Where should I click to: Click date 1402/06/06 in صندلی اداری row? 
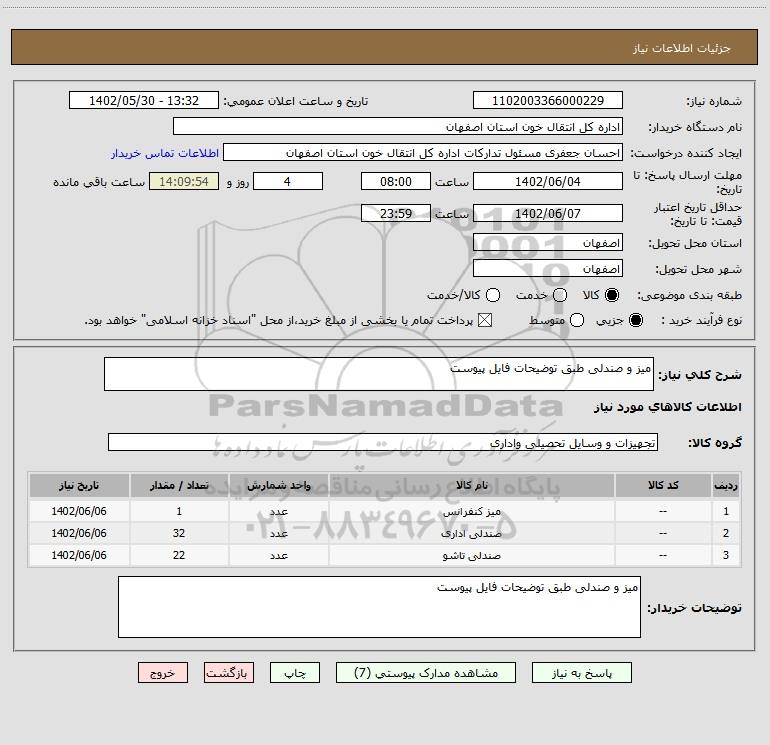79,533
